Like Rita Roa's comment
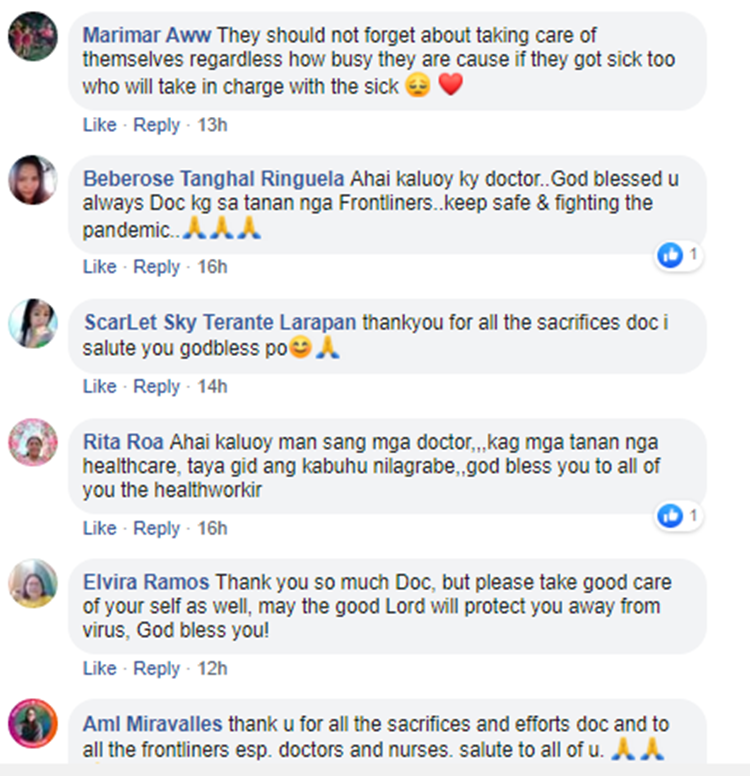750x776 pixels. click(100, 528)
